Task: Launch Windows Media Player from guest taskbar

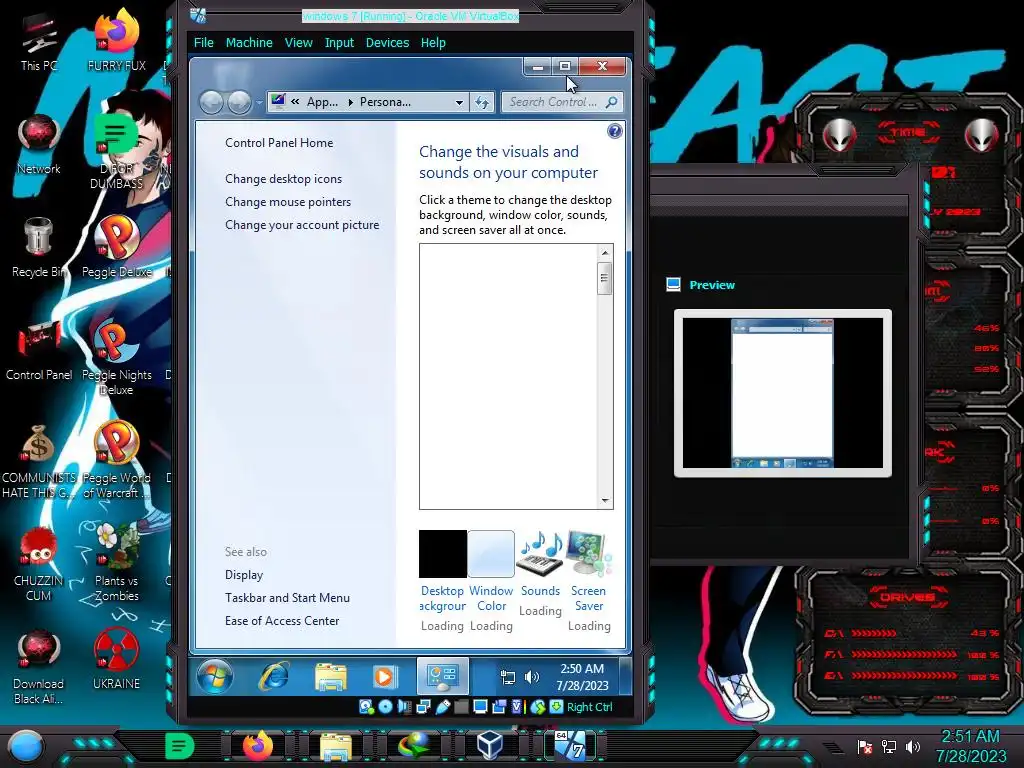Action: (x=385, y=677)
